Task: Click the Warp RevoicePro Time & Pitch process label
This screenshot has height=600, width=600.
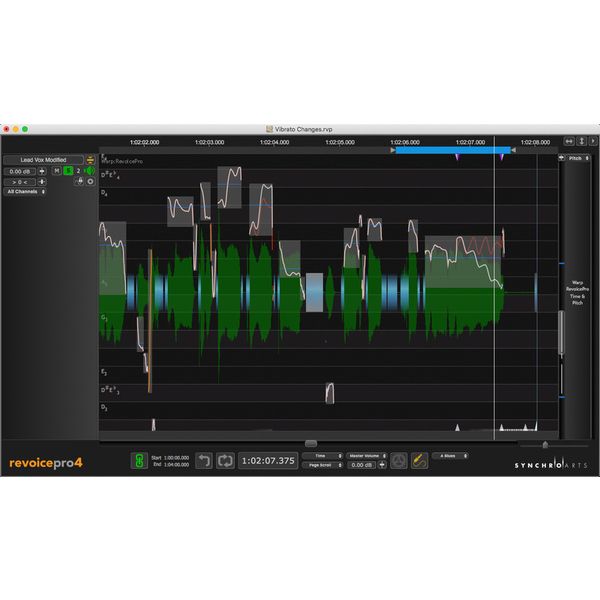Action: (x=577, y=292)
